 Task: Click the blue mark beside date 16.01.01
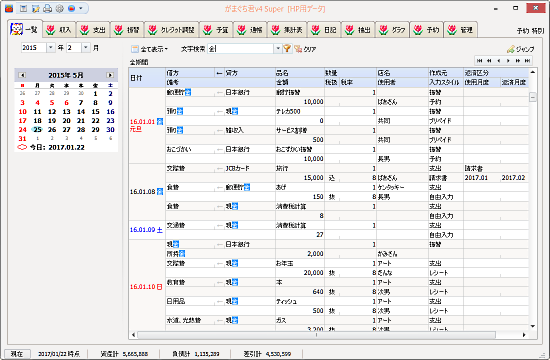[160, 121]
